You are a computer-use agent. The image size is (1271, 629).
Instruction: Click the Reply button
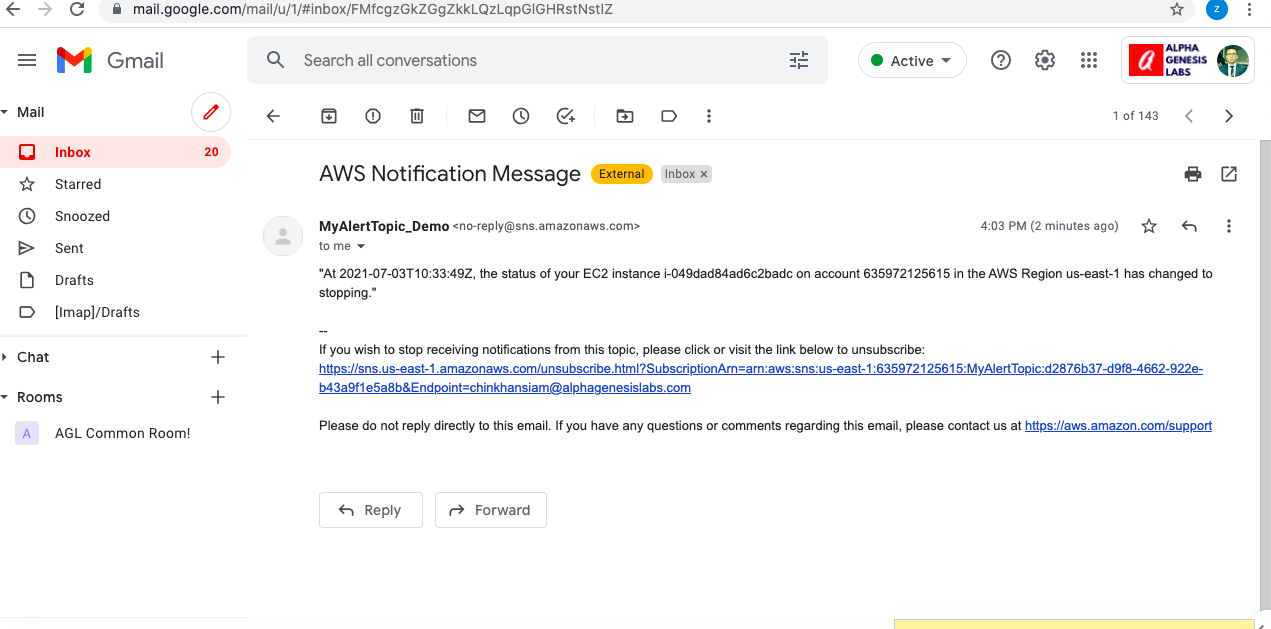[371, 510]
